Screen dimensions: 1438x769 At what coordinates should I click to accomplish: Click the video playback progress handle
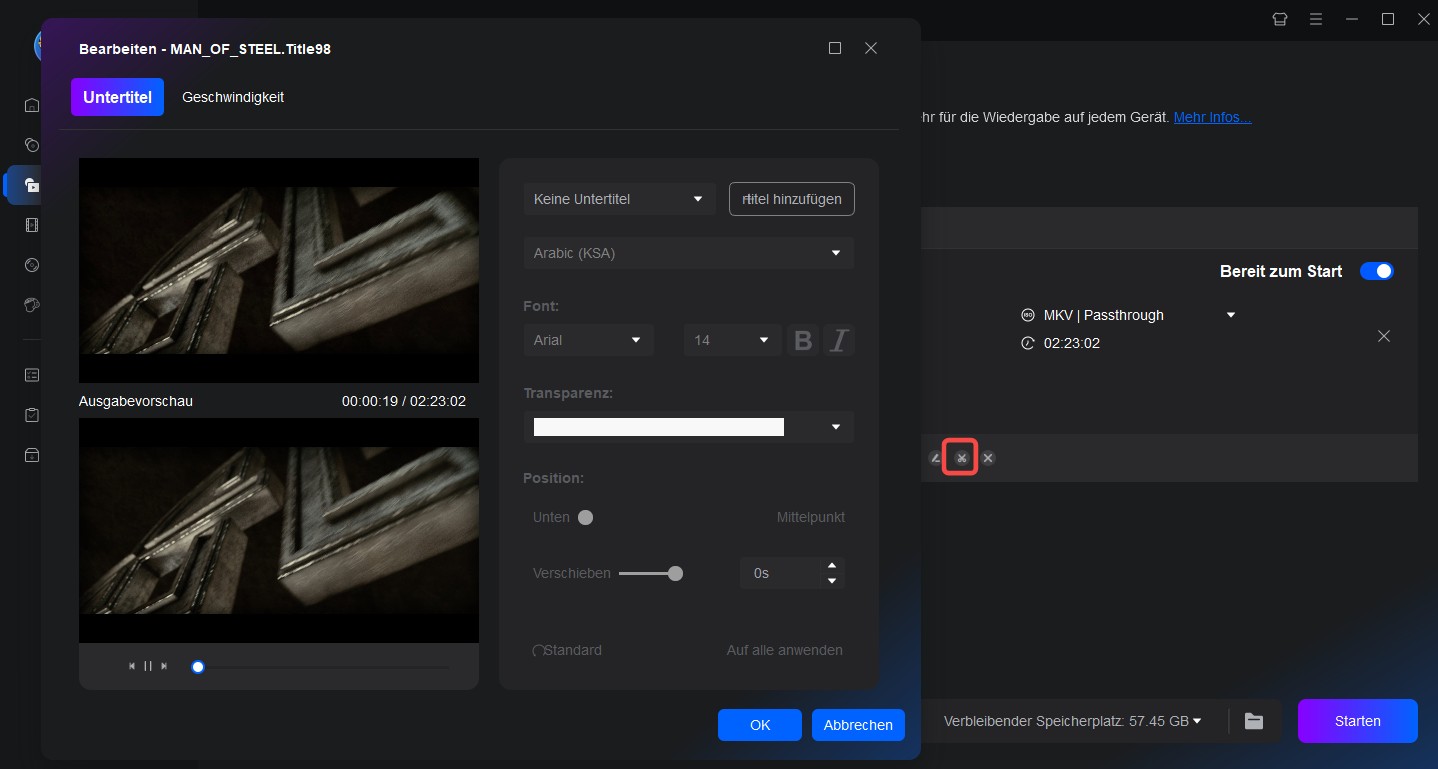198,667
